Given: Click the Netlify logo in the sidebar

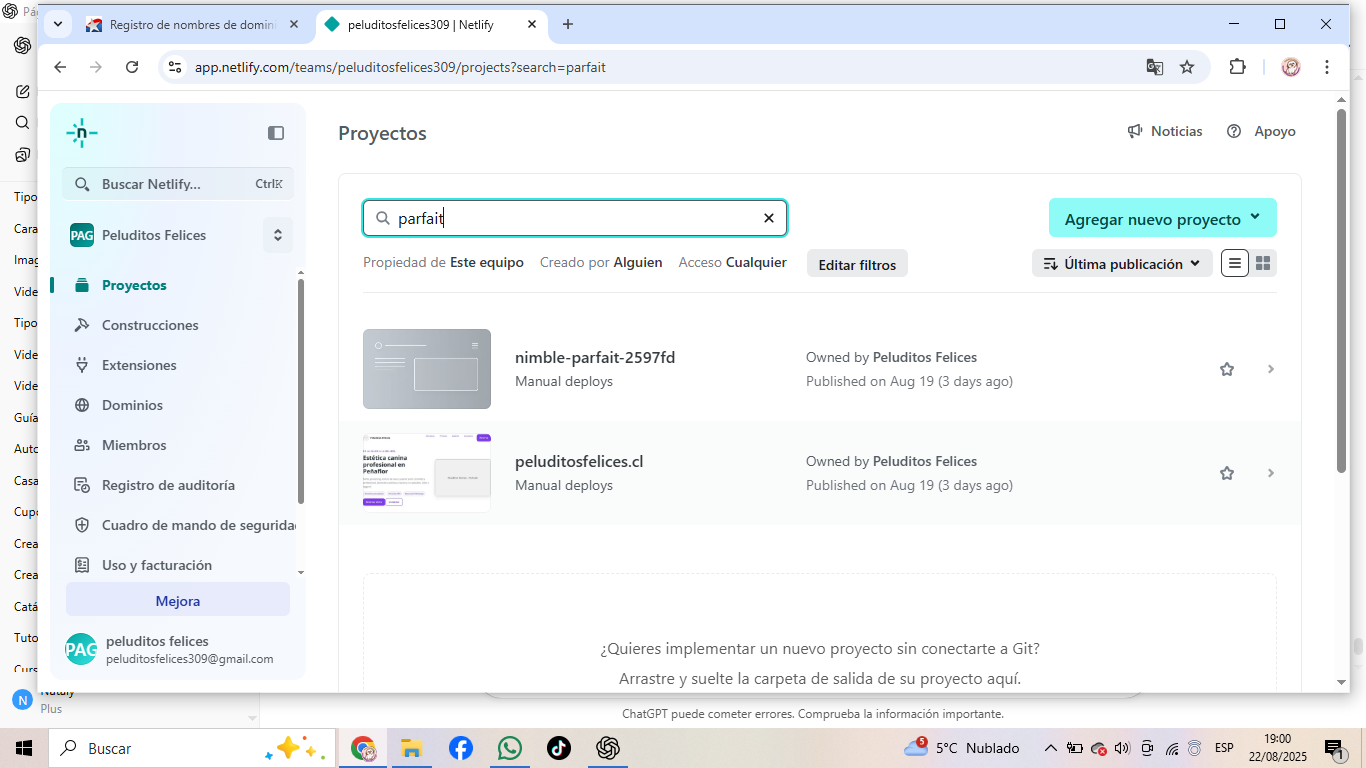Looking at the screenshot, I should click(82, 133).
